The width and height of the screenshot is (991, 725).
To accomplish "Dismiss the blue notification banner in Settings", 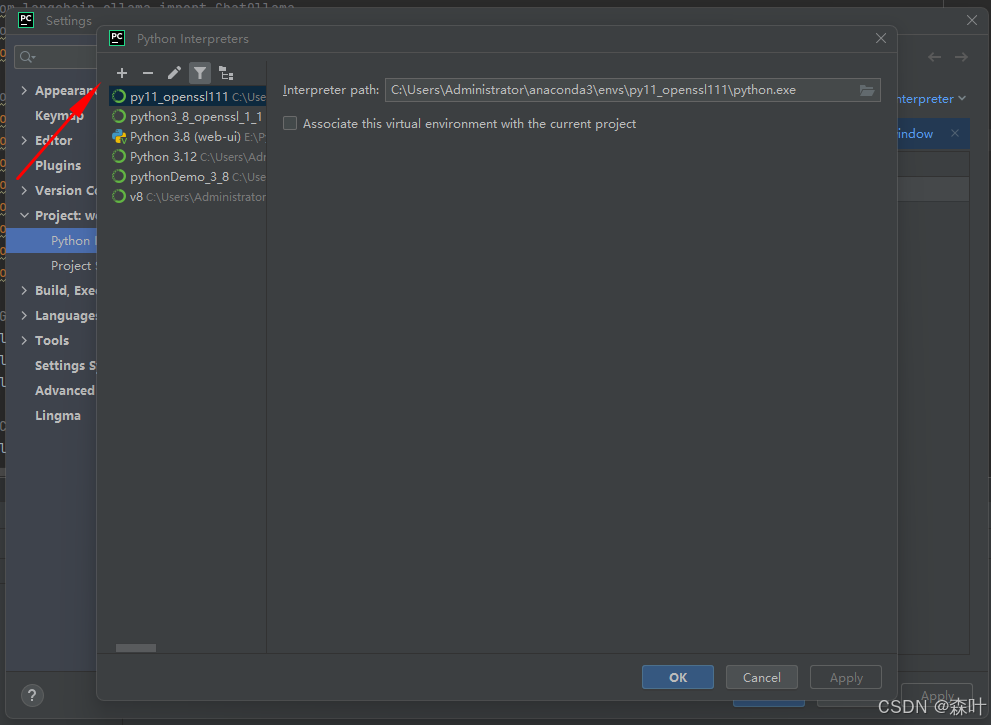I will pos(955,133).
